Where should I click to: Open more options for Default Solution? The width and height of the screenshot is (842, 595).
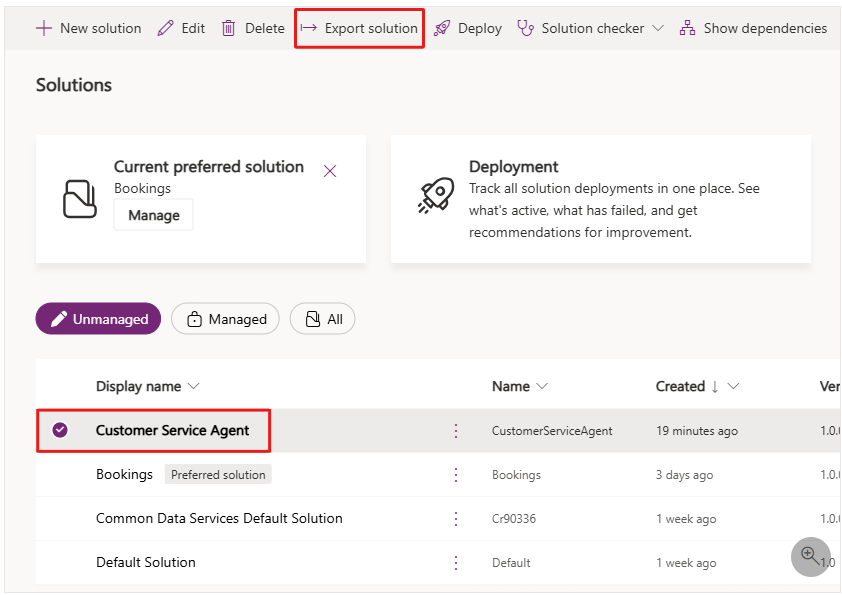(456, 562)
